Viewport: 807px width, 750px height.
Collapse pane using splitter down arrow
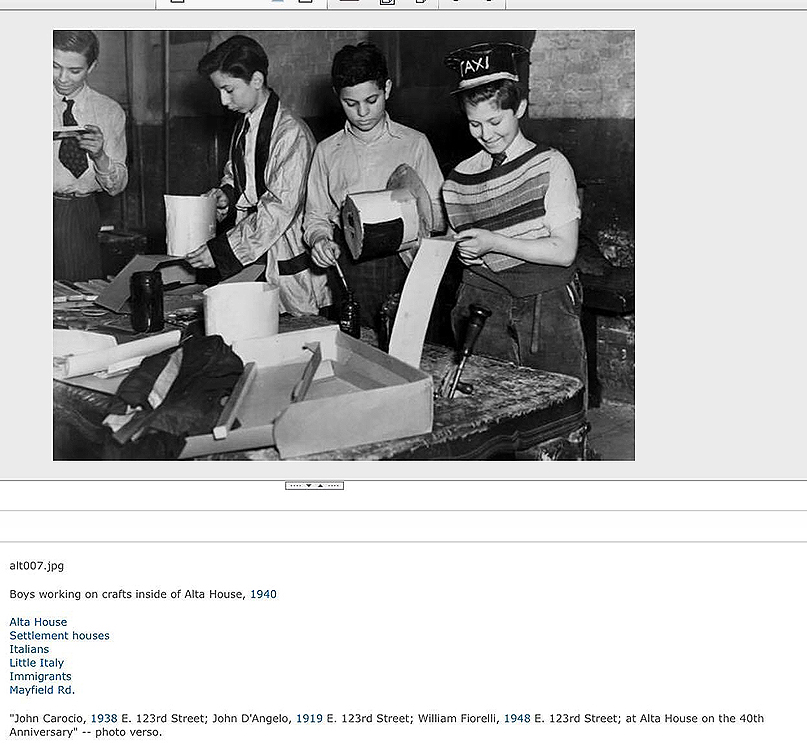pos(308,486)
